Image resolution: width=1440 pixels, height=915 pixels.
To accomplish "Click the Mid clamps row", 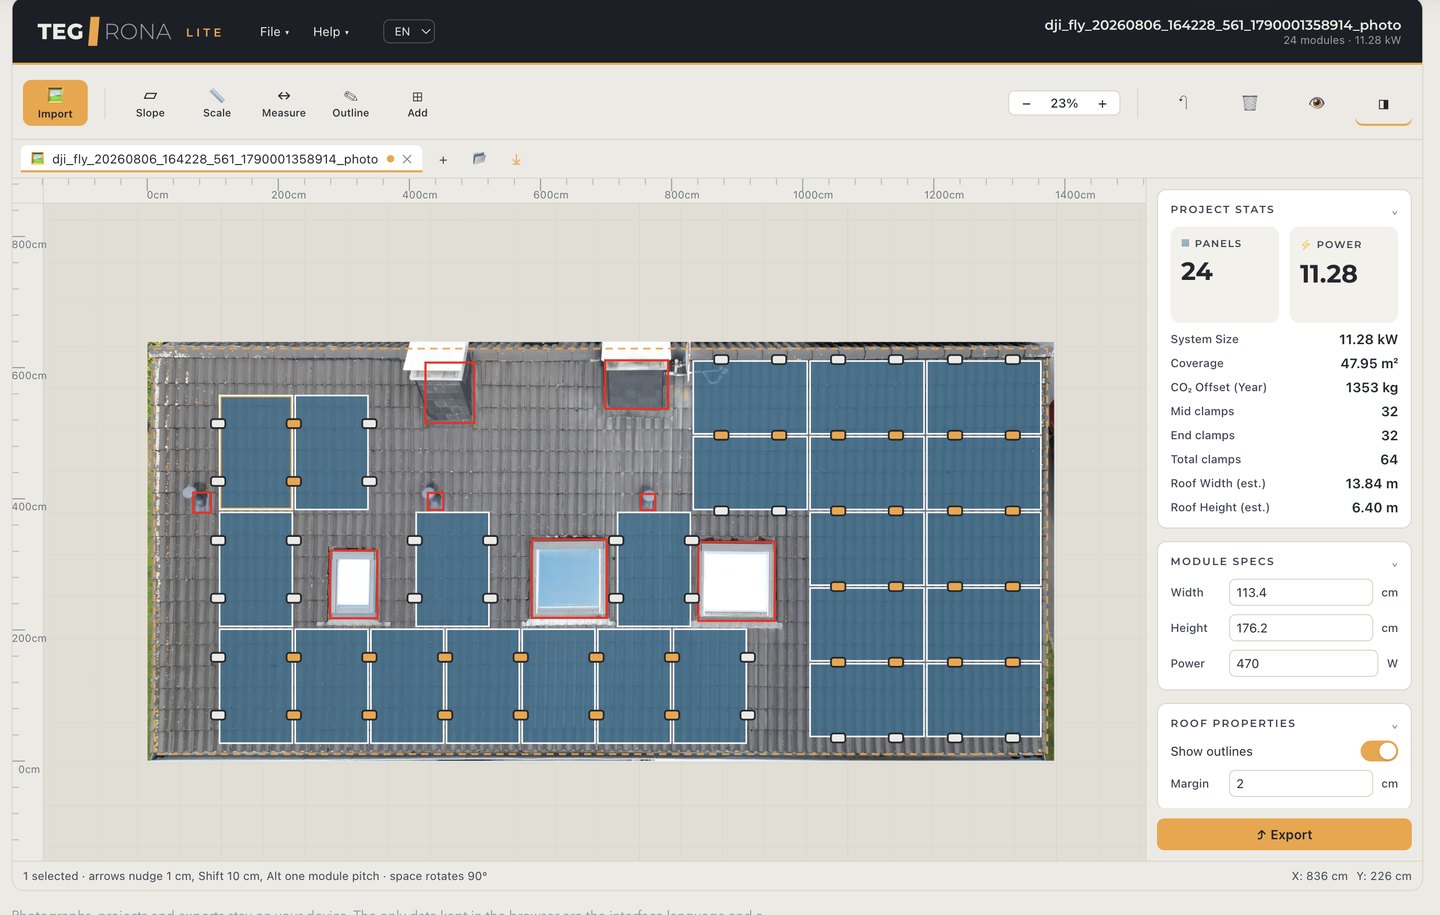I will coord(1284,411).
